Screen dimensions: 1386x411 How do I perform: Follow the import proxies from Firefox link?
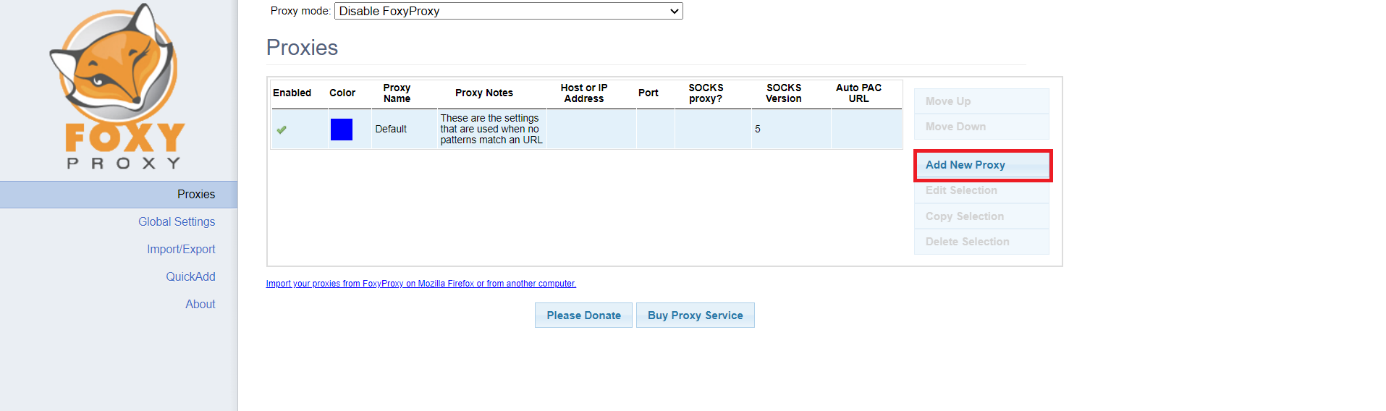420,284
